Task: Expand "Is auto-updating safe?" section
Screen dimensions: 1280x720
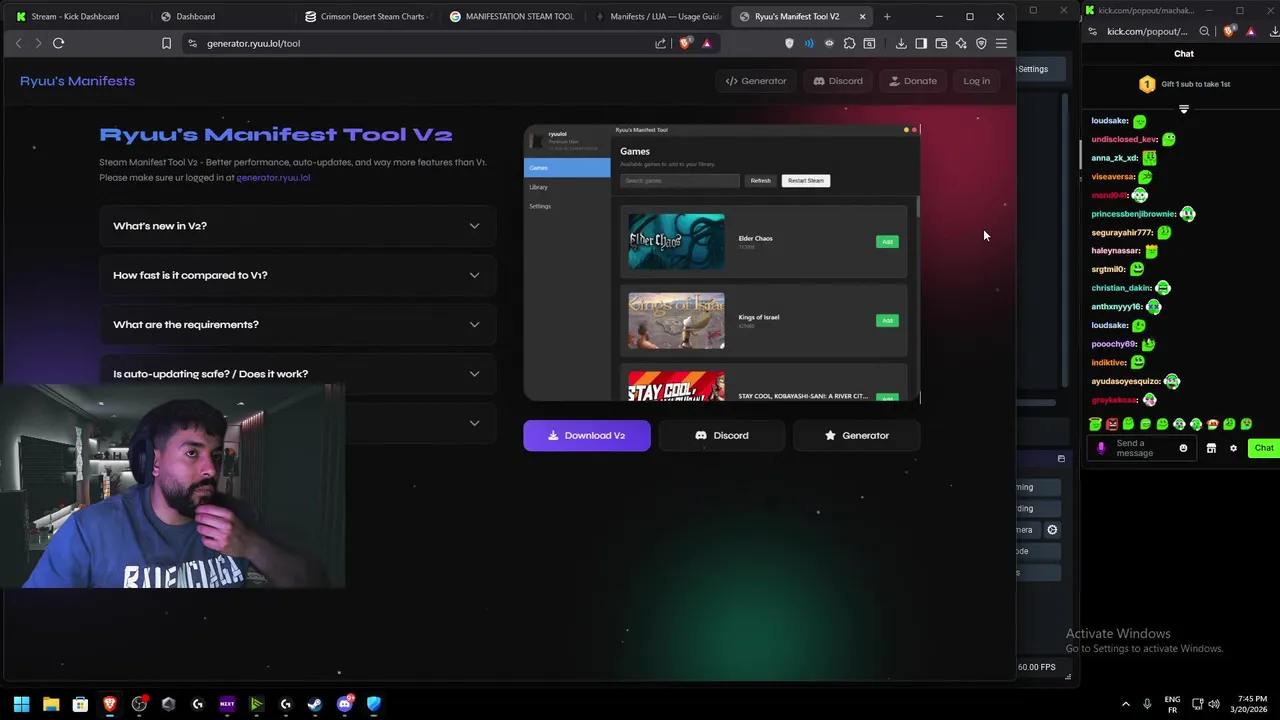Action: pyautogui.click(x=297, y=374)
